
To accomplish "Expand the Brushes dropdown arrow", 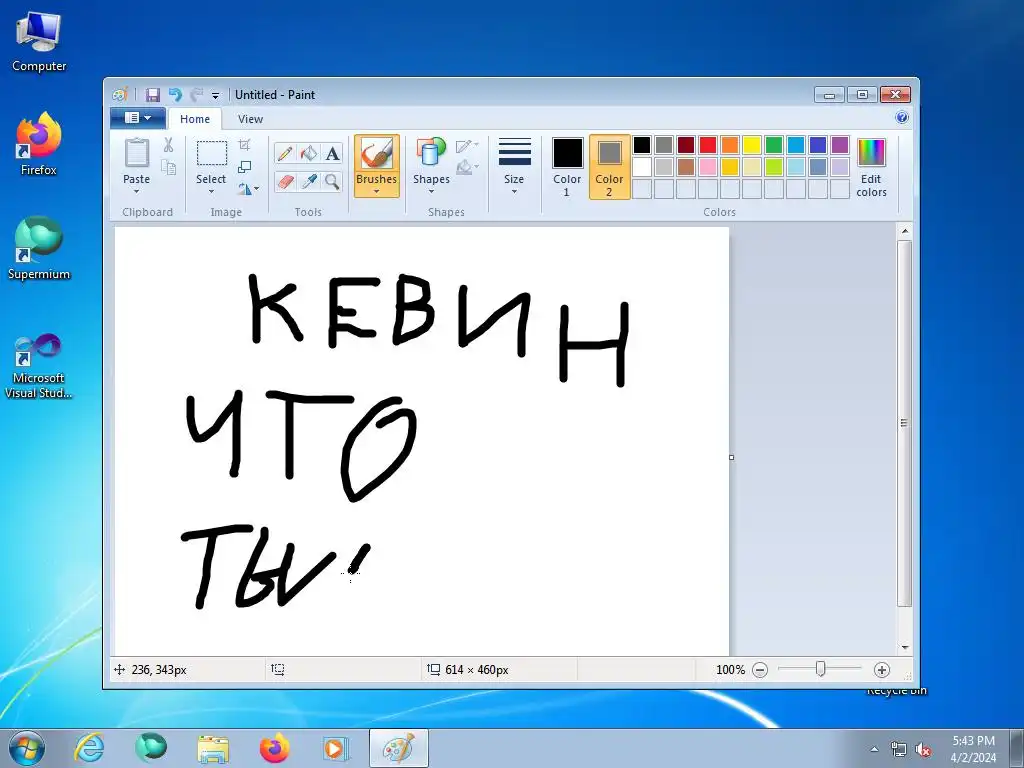I will coord(377,191).
